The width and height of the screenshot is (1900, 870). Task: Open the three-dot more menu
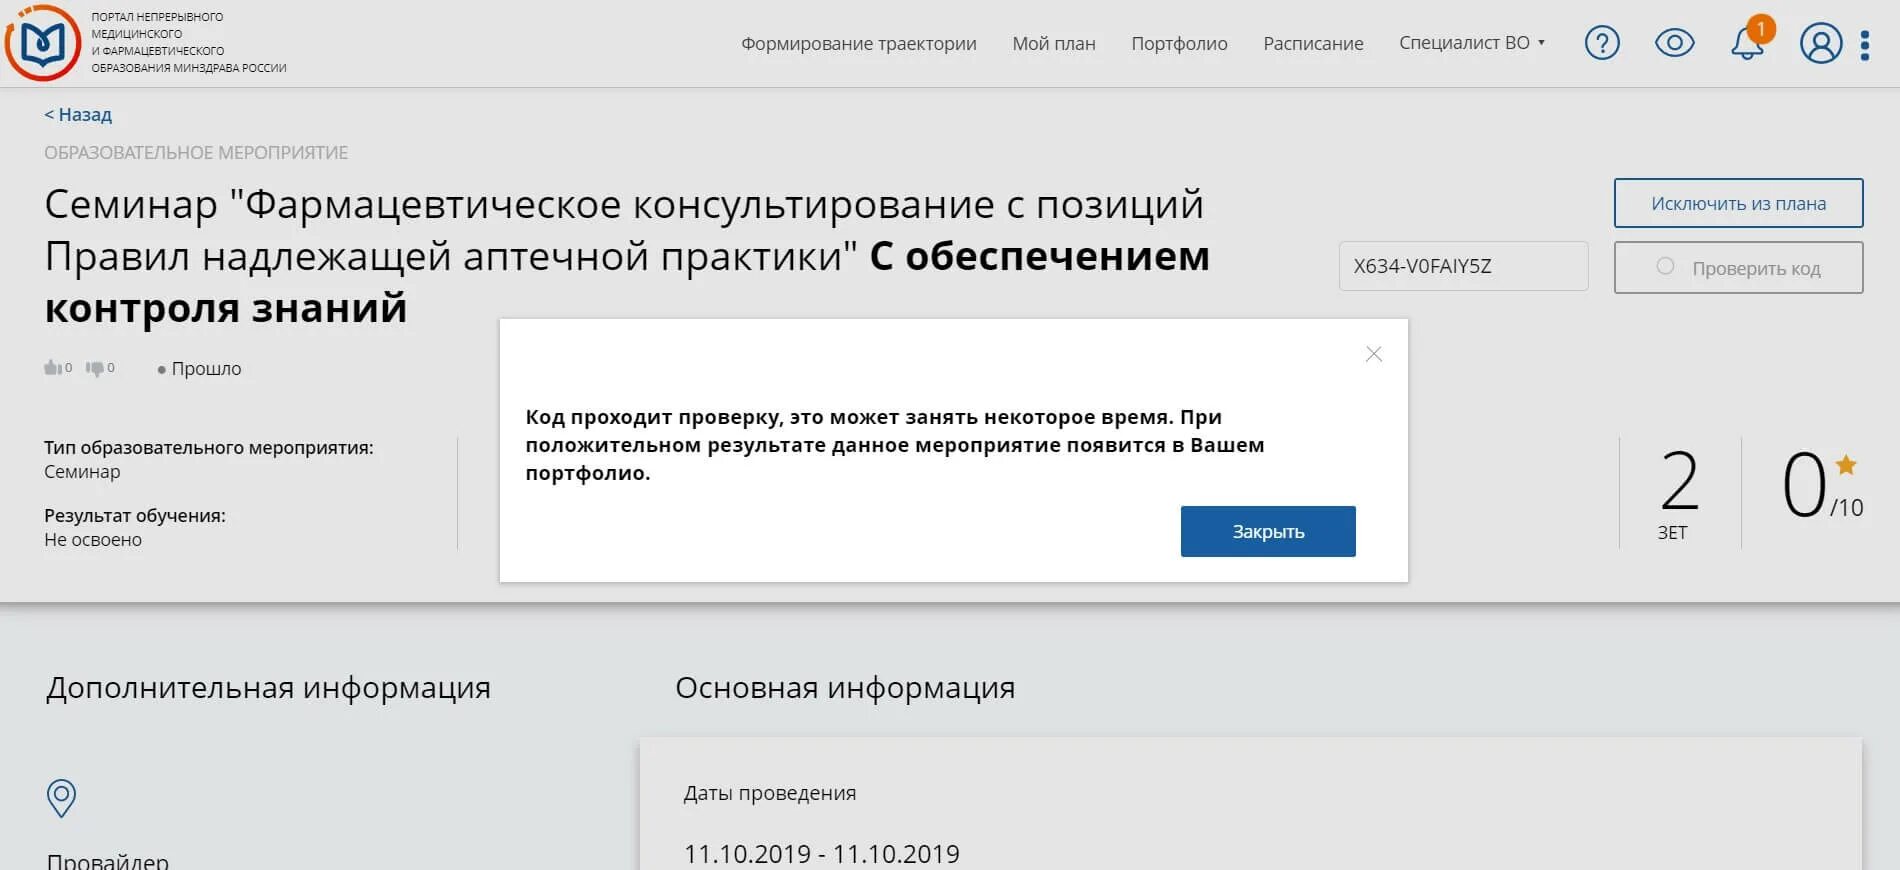(1865, 45)
